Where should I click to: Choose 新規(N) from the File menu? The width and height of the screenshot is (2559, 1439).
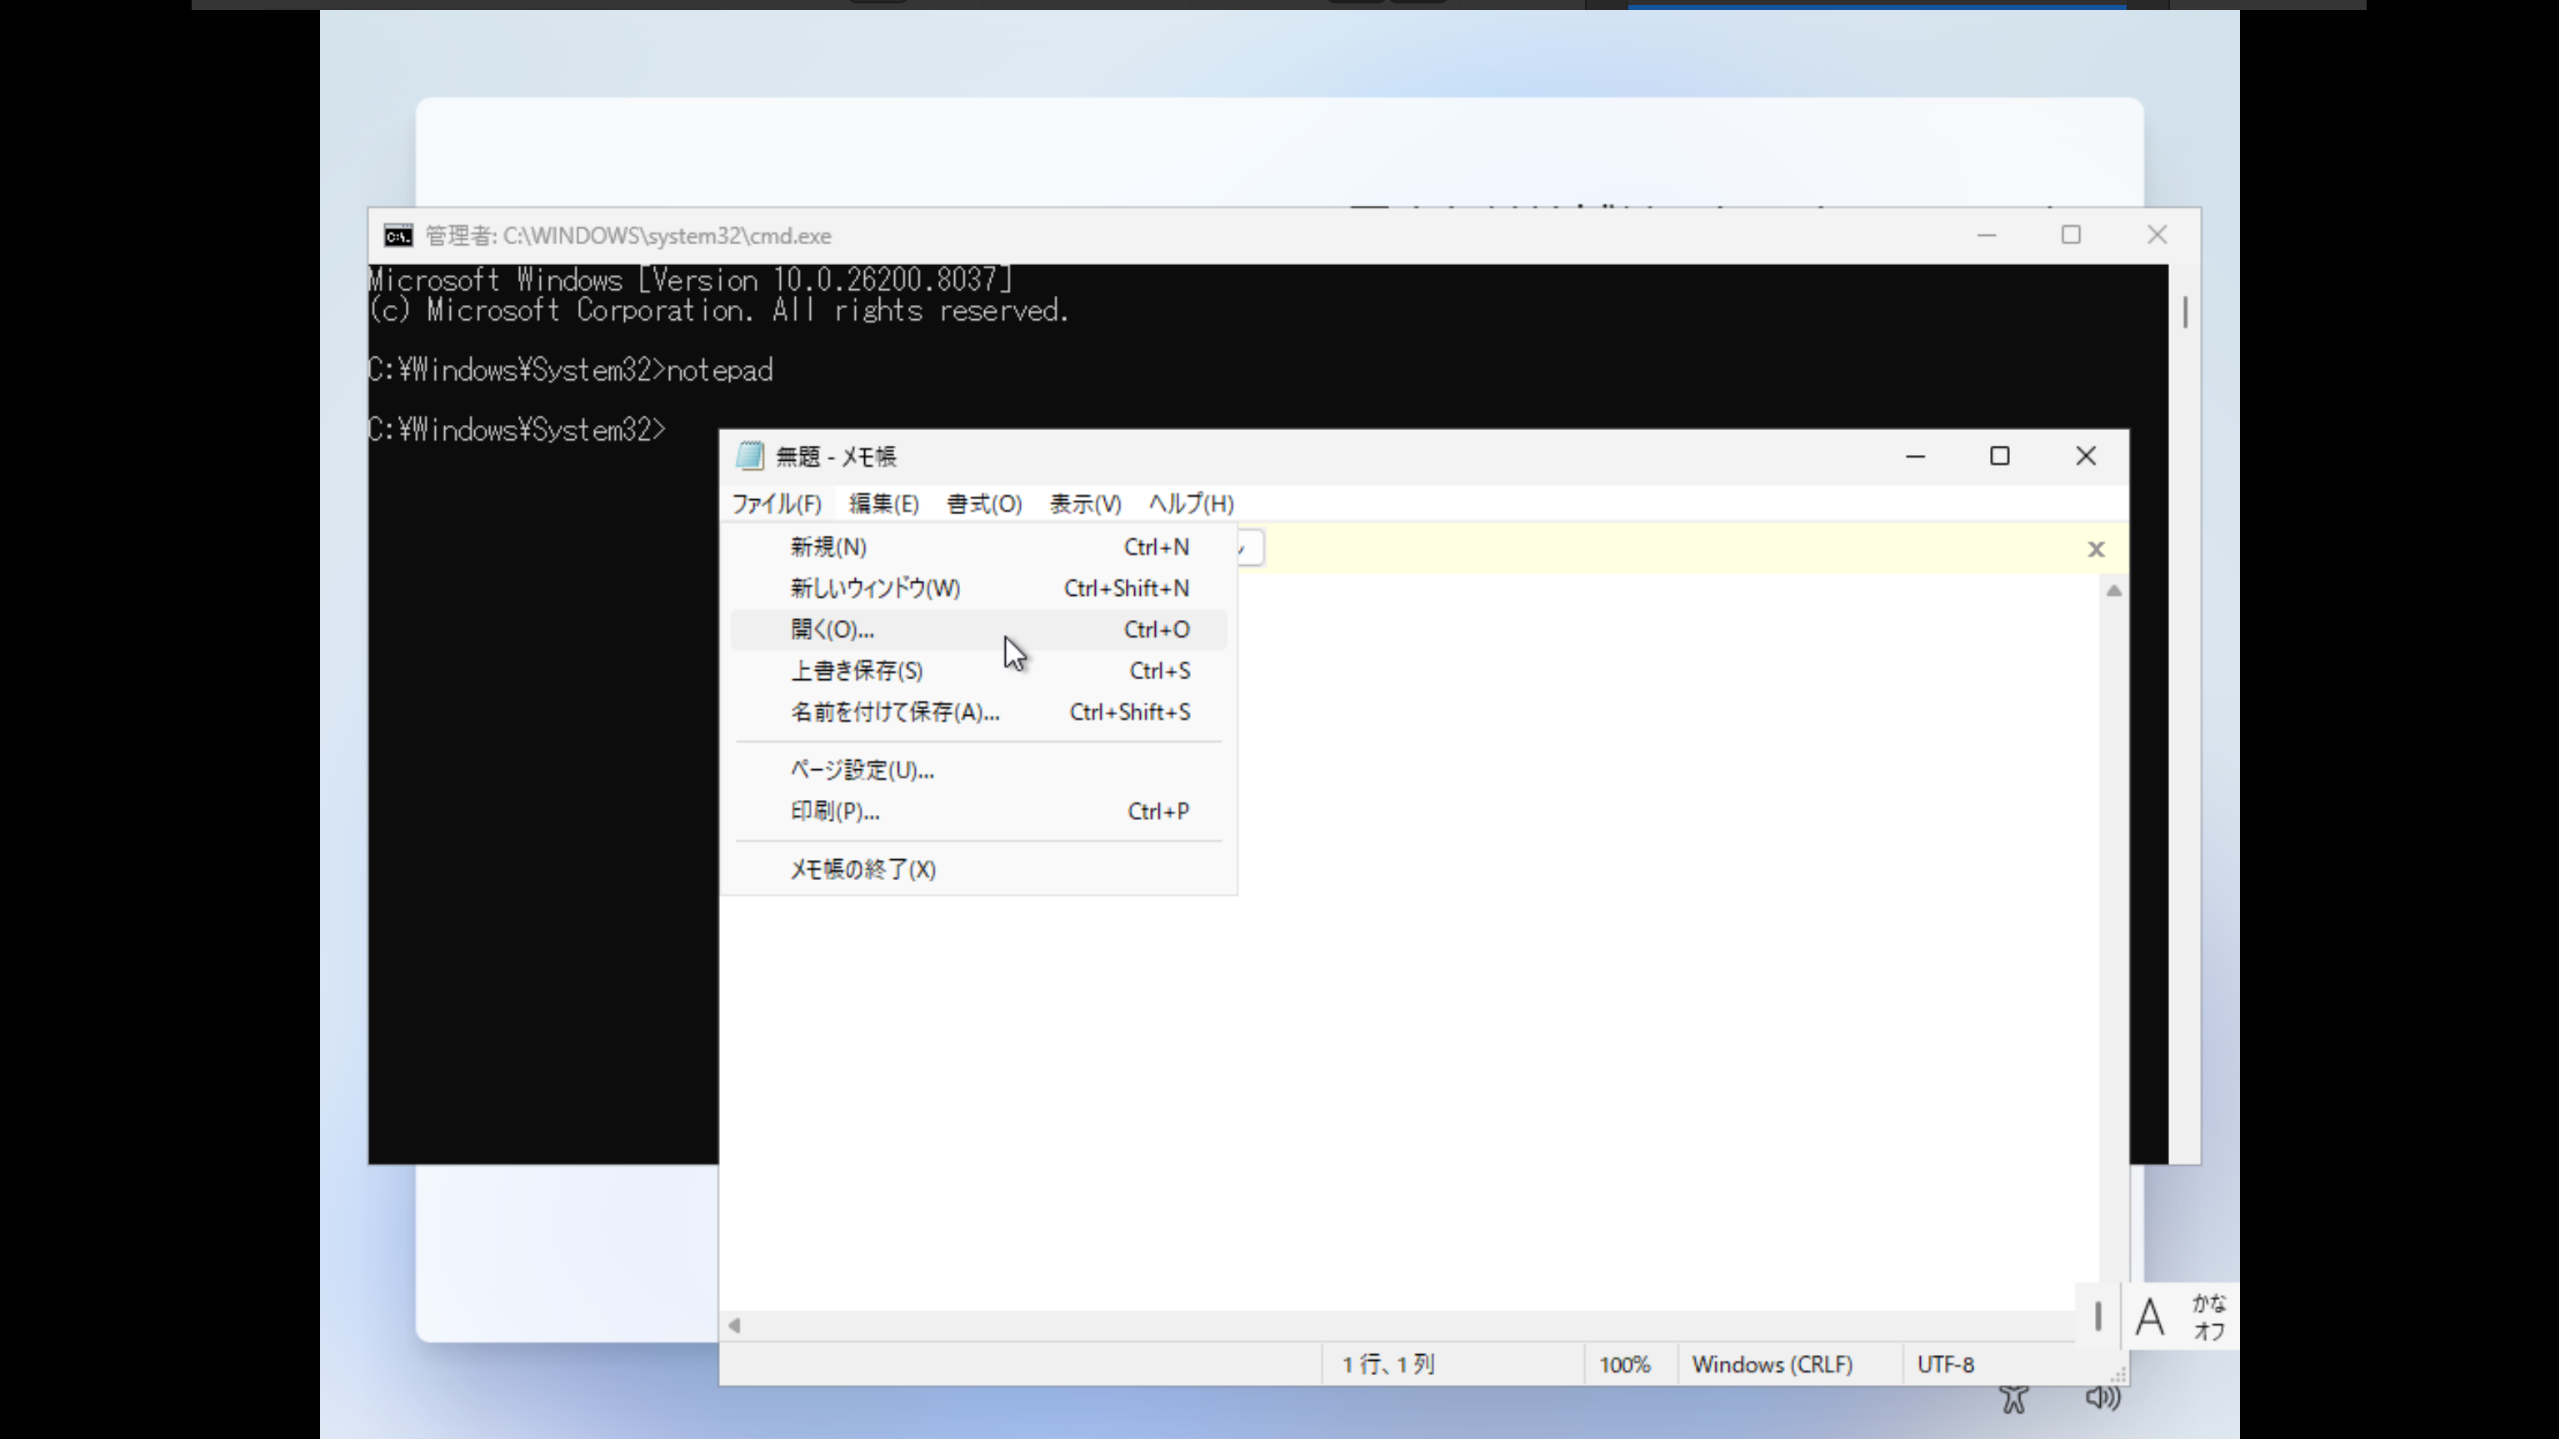(x=978, y=547)
